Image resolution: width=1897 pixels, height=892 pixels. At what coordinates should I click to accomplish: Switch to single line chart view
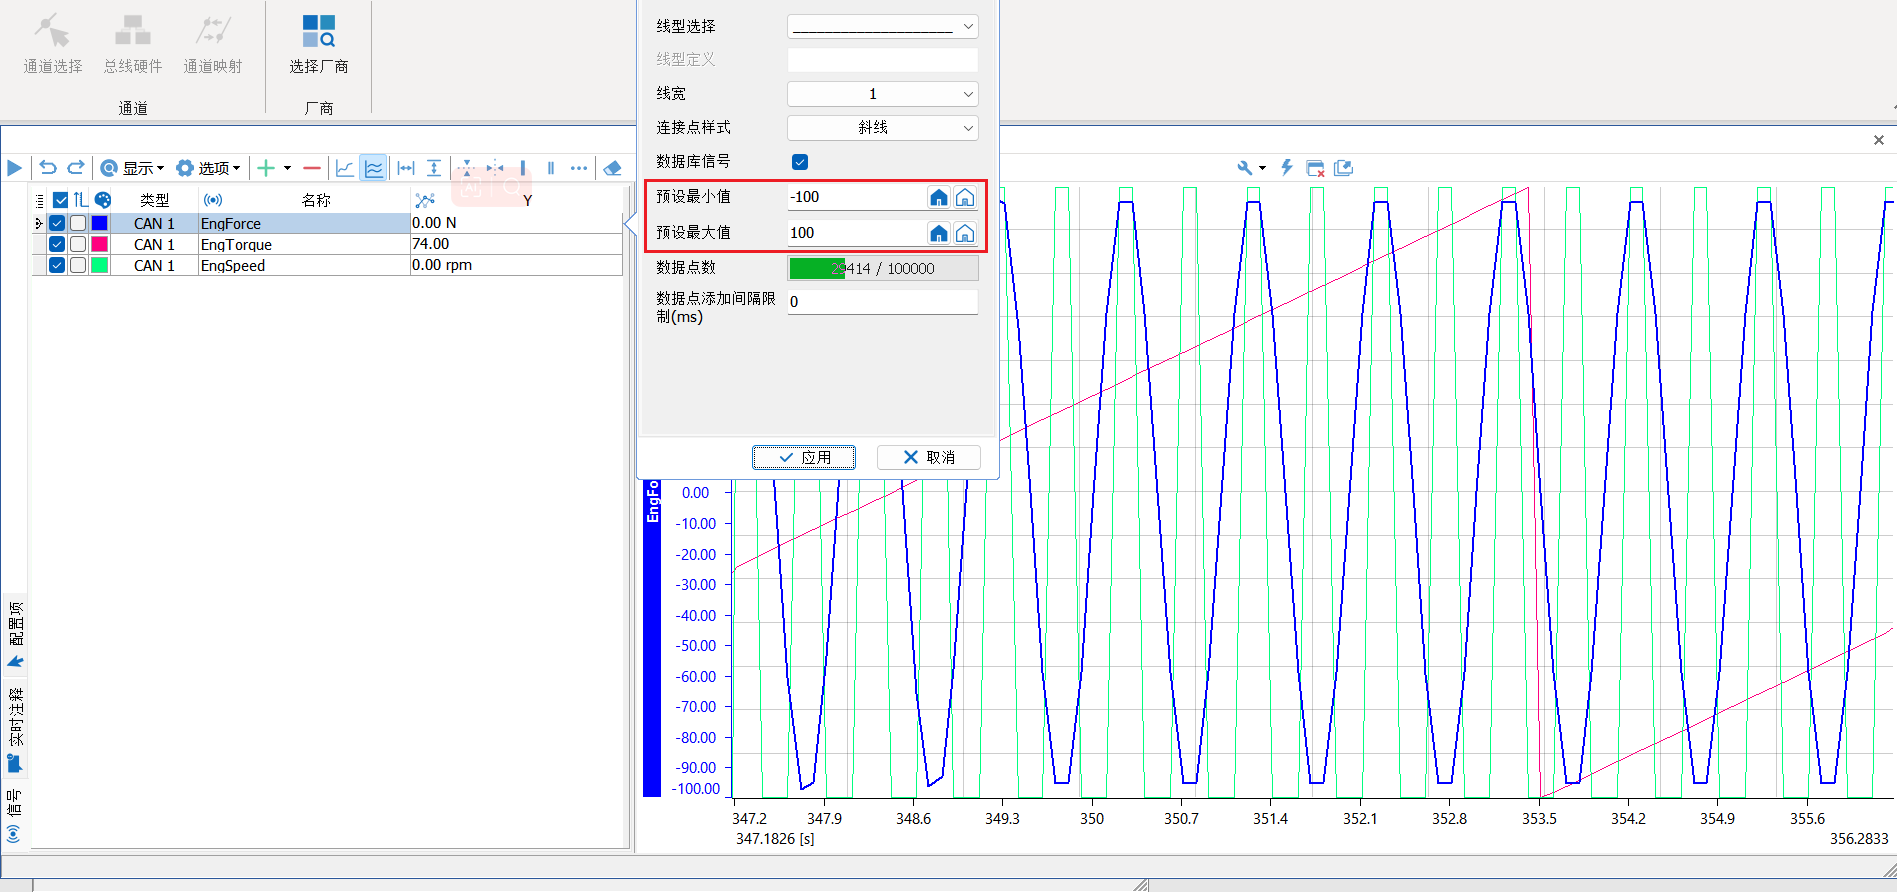[345, 168]
